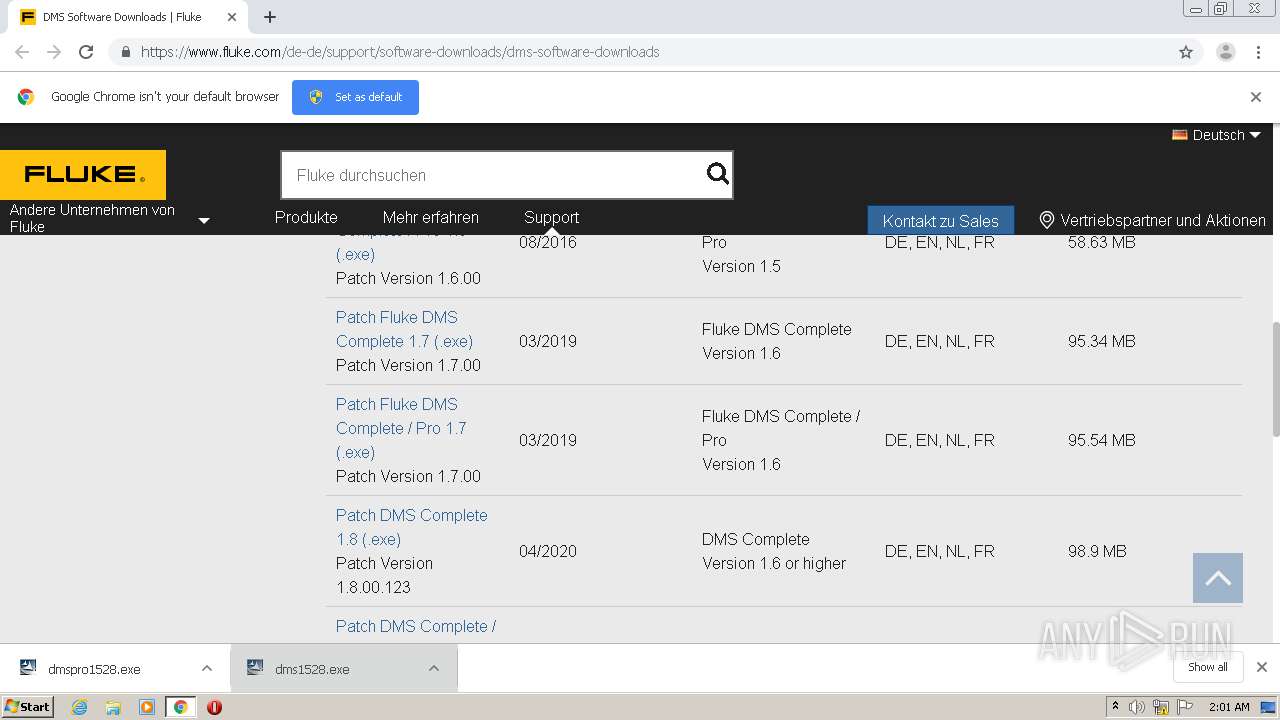1280x720 pixels.
Task: Click the action center flag icon
Action: point(1185,707)
